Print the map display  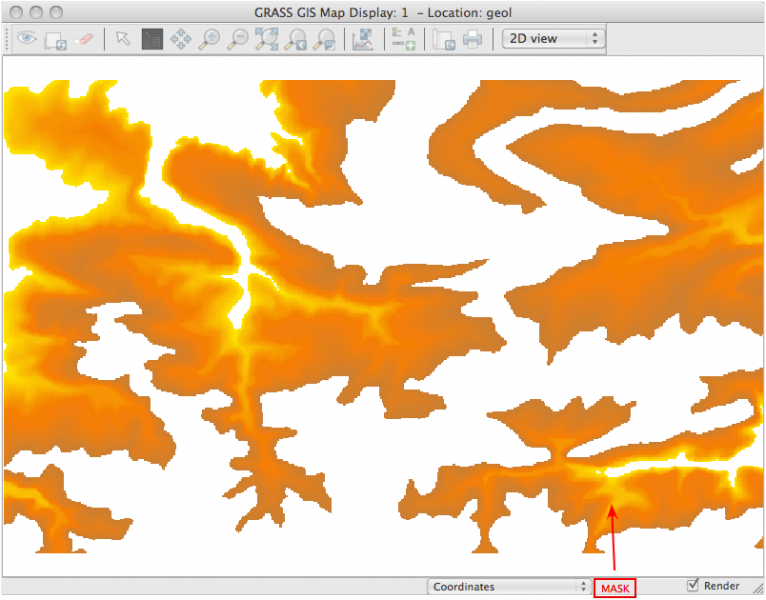coord(472,39)
